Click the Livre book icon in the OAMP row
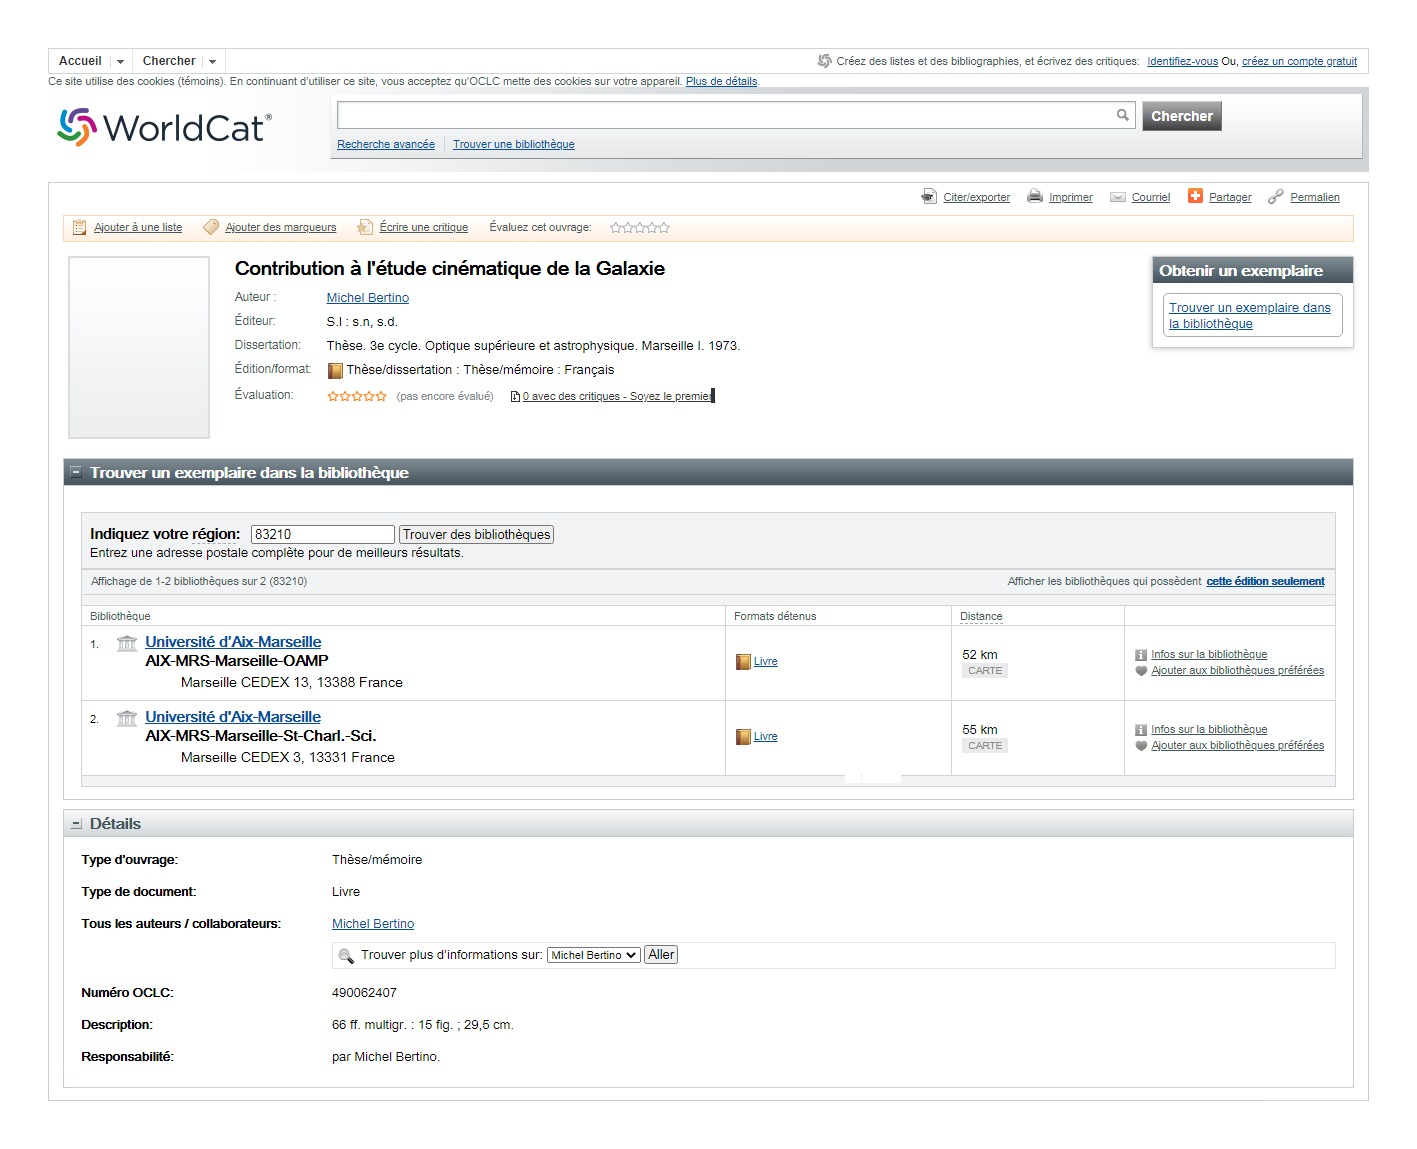1417x1149 pixels. coord(743,662)
